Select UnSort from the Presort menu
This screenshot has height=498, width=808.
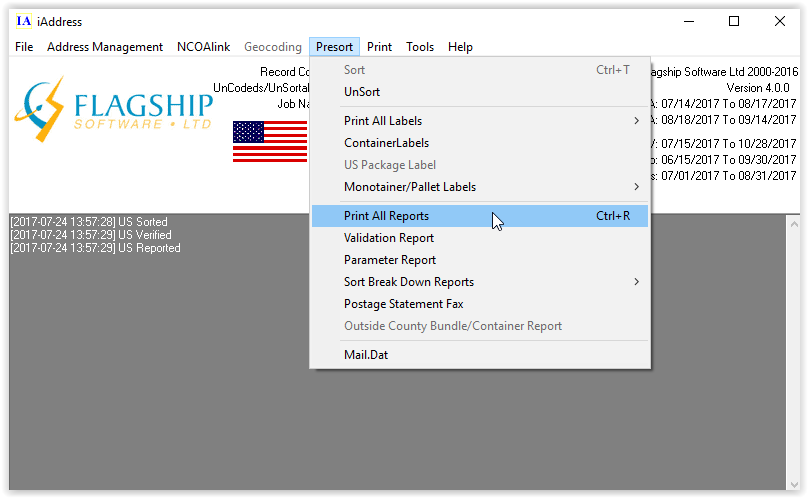pyautogui.click(x=362, y=92)
